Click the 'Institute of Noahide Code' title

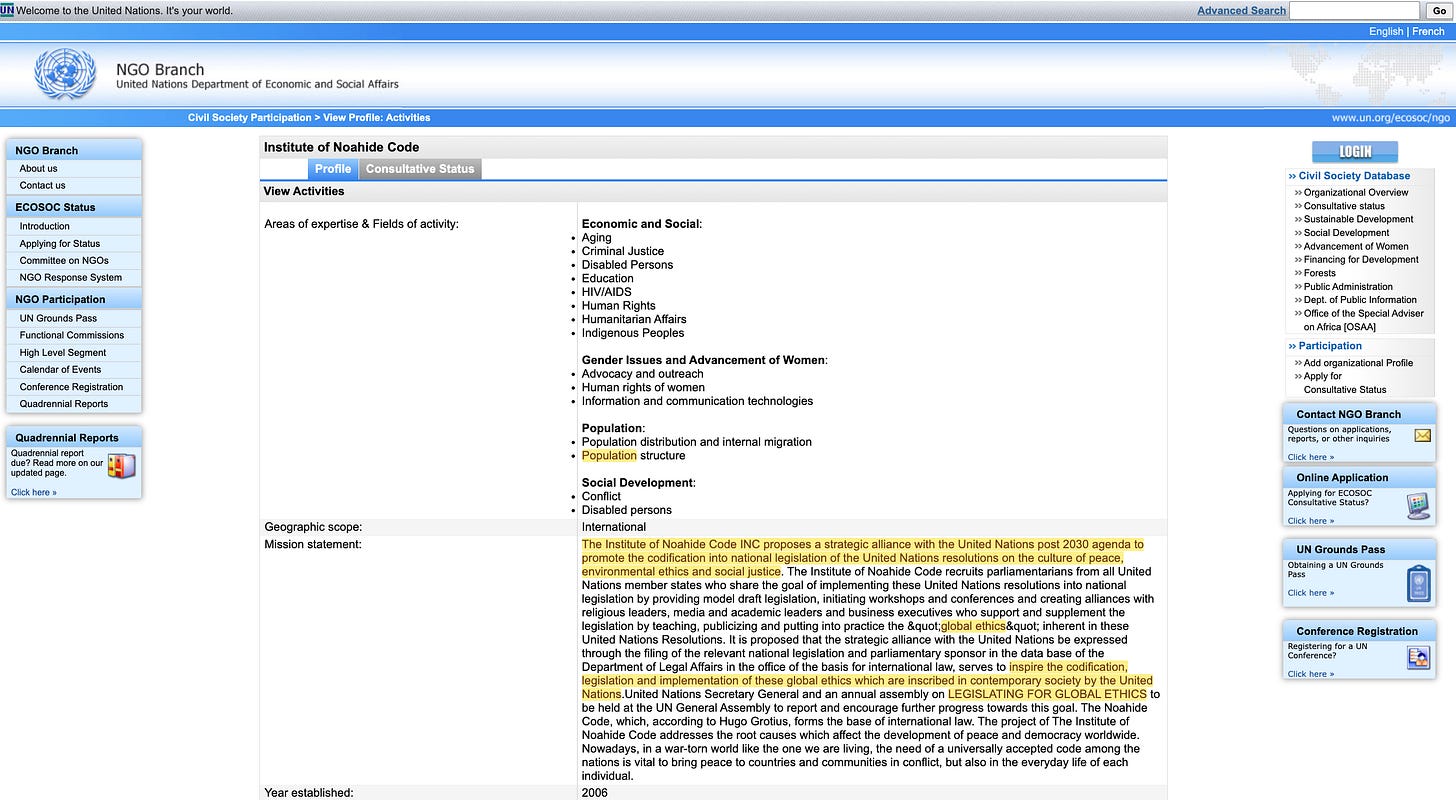341,147
